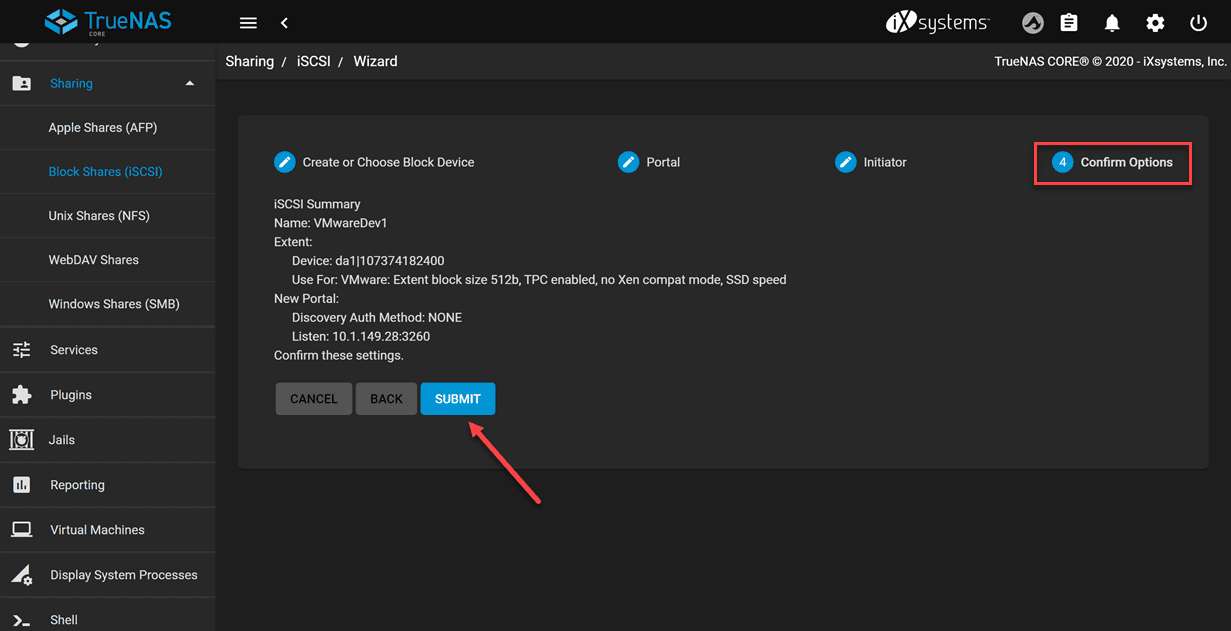Click the Reporting chart icon
This screenshot has height=631, width=1231.
click(21, 485)
